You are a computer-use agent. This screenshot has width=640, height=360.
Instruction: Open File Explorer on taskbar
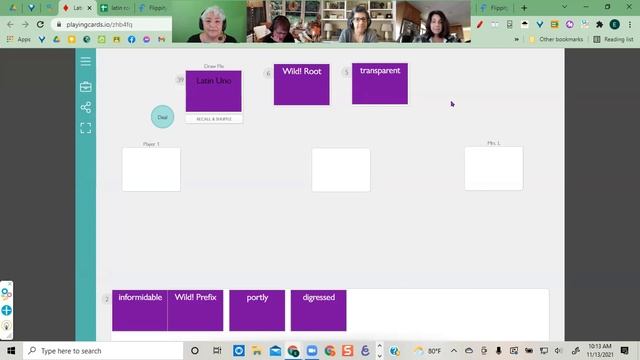point(257,351)
